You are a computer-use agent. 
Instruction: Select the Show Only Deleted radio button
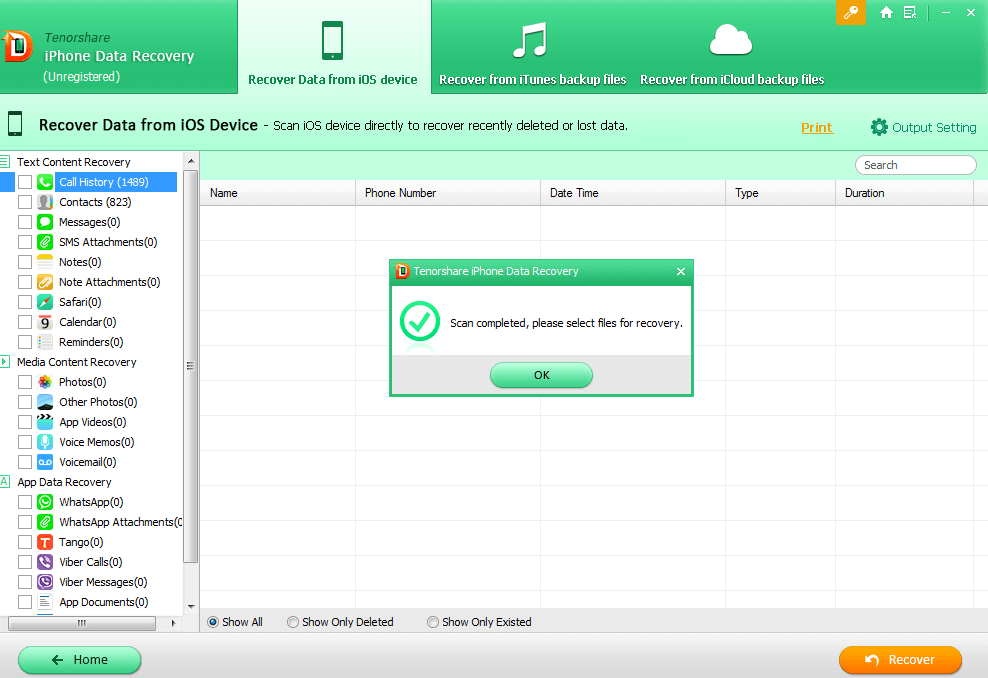pos(292,622)
